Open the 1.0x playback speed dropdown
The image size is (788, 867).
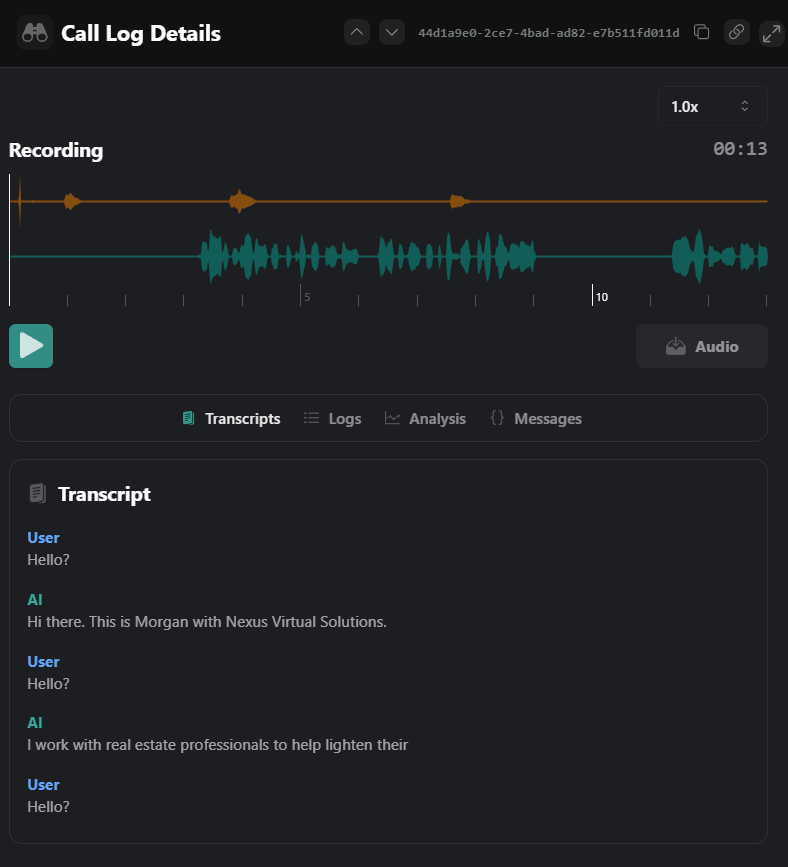[712, 106]
